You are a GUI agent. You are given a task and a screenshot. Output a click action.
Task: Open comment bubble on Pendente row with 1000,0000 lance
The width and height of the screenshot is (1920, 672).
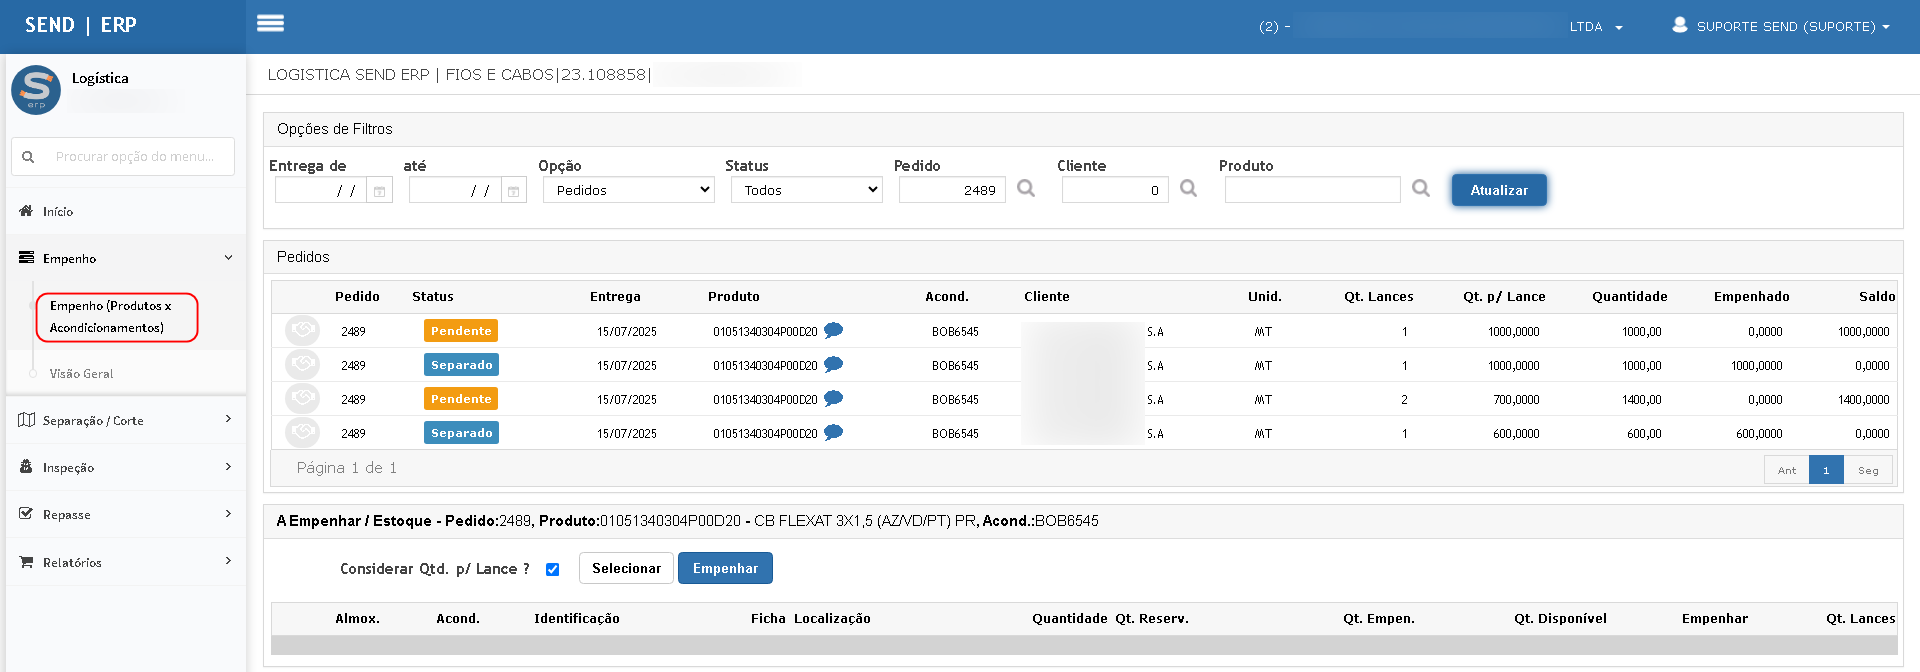coord(833,330)
